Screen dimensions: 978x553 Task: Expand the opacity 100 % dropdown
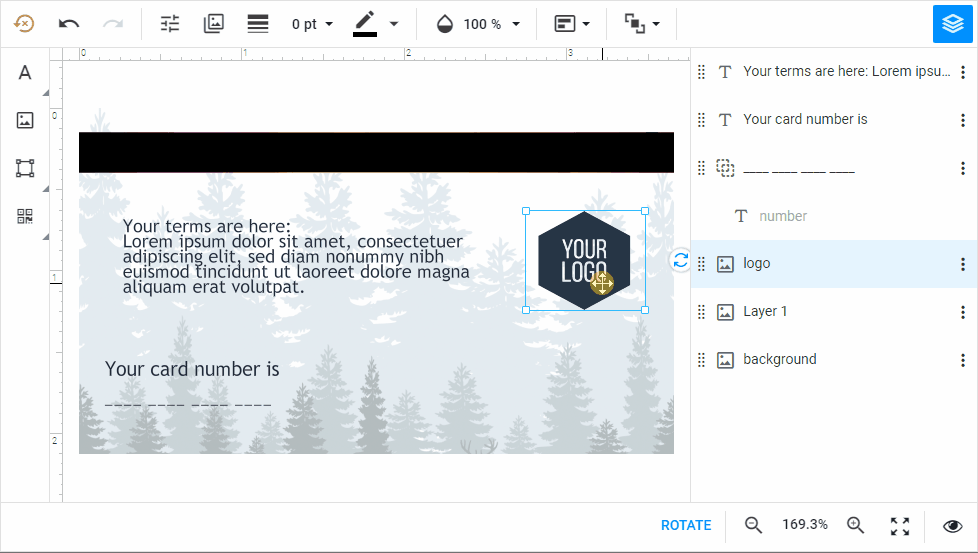click(479, 24)
